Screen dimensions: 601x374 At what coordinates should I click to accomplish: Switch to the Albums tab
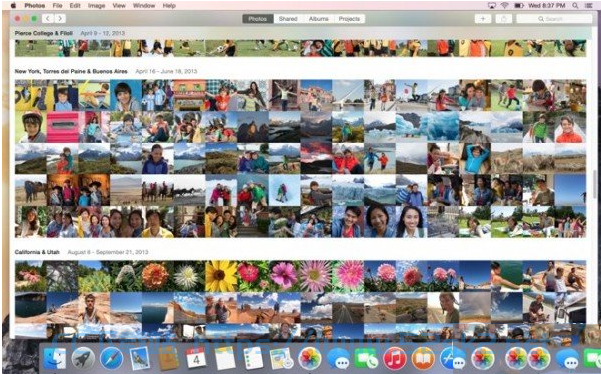tap(319, 19)
